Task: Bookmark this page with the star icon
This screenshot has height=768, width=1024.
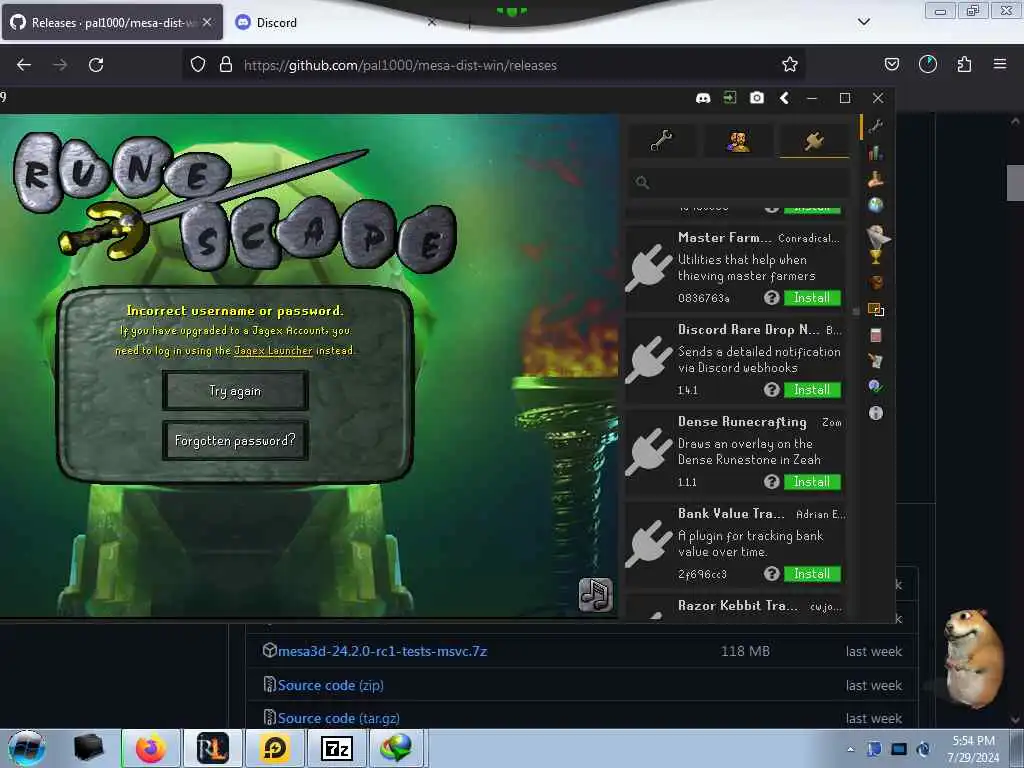Action: [790, 64]
